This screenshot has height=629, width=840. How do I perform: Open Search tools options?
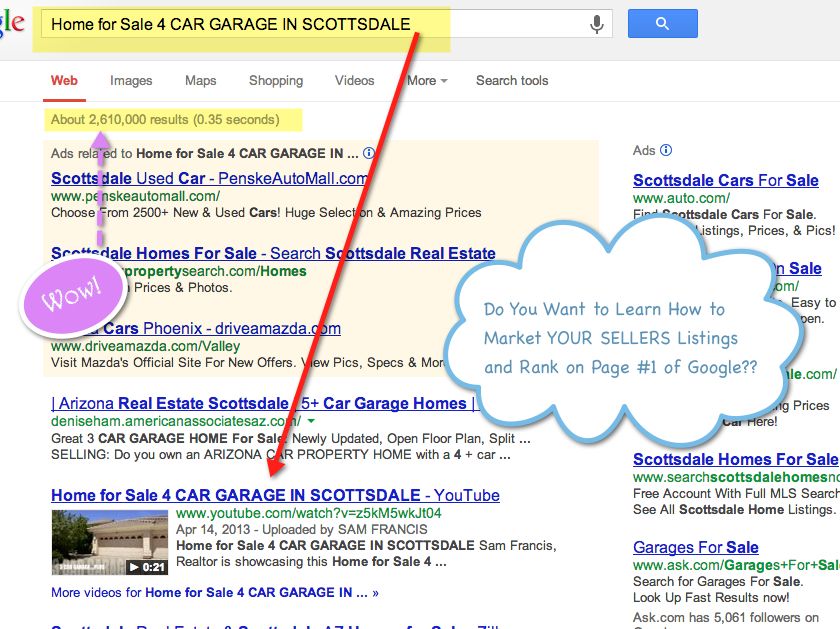coord(512,80)
